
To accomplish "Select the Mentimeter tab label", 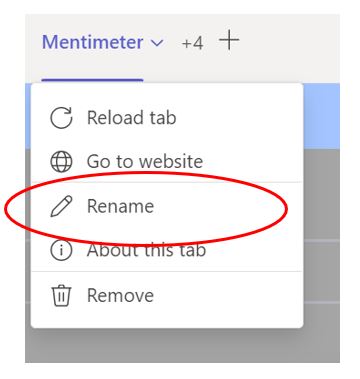I will click(x=93, y=42).
